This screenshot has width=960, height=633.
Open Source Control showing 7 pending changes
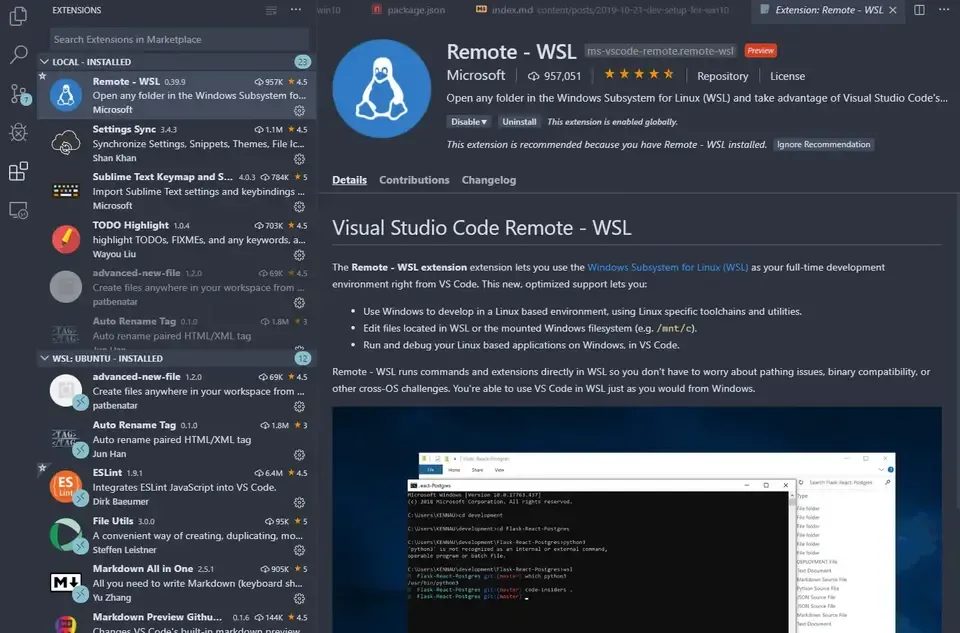pos(18,92)
